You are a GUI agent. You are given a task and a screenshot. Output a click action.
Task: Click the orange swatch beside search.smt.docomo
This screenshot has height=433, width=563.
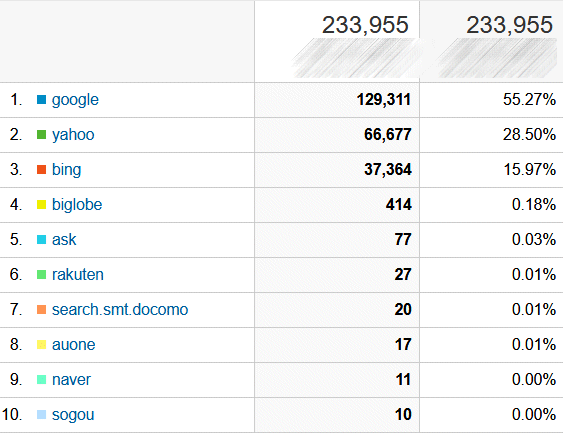(41, 309)
